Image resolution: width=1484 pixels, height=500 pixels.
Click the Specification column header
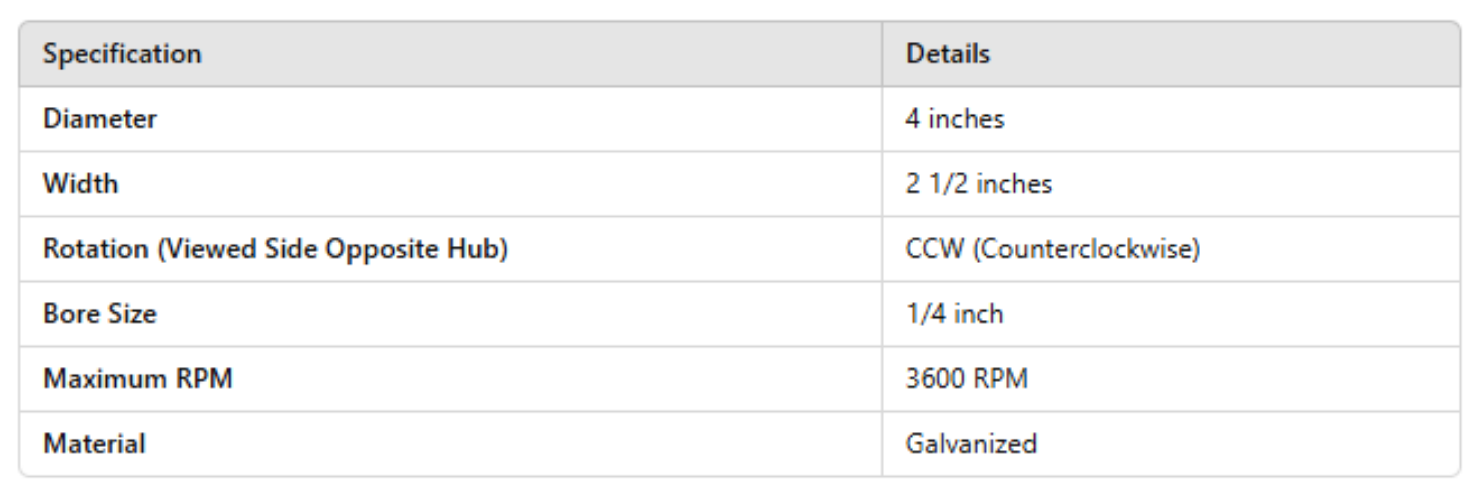[121, 54]
